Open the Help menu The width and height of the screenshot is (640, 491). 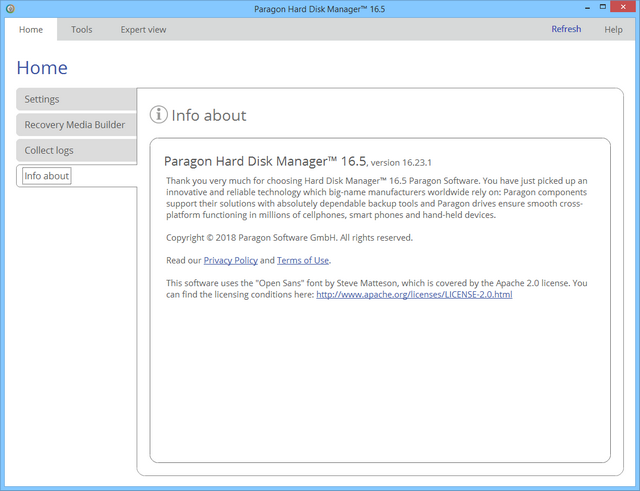click(x=613, y=30)
